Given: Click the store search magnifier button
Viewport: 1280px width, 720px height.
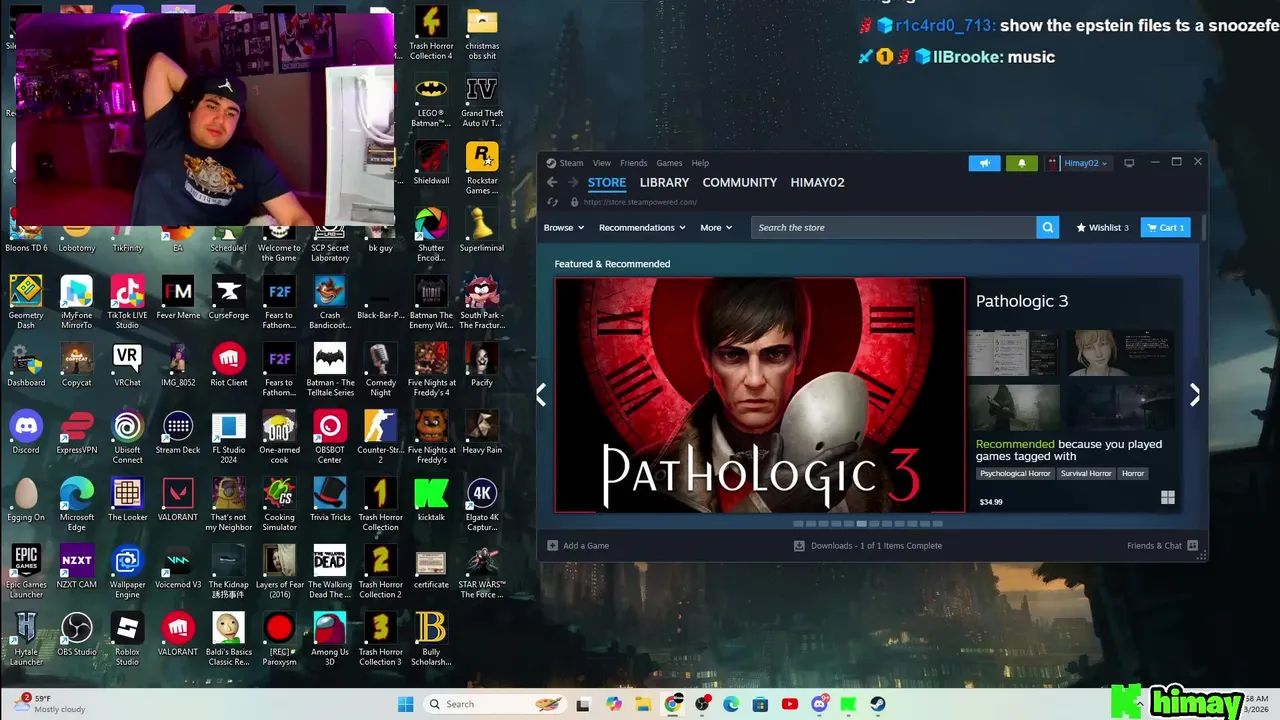Looking at the screenshot, I should point(1047,228).
